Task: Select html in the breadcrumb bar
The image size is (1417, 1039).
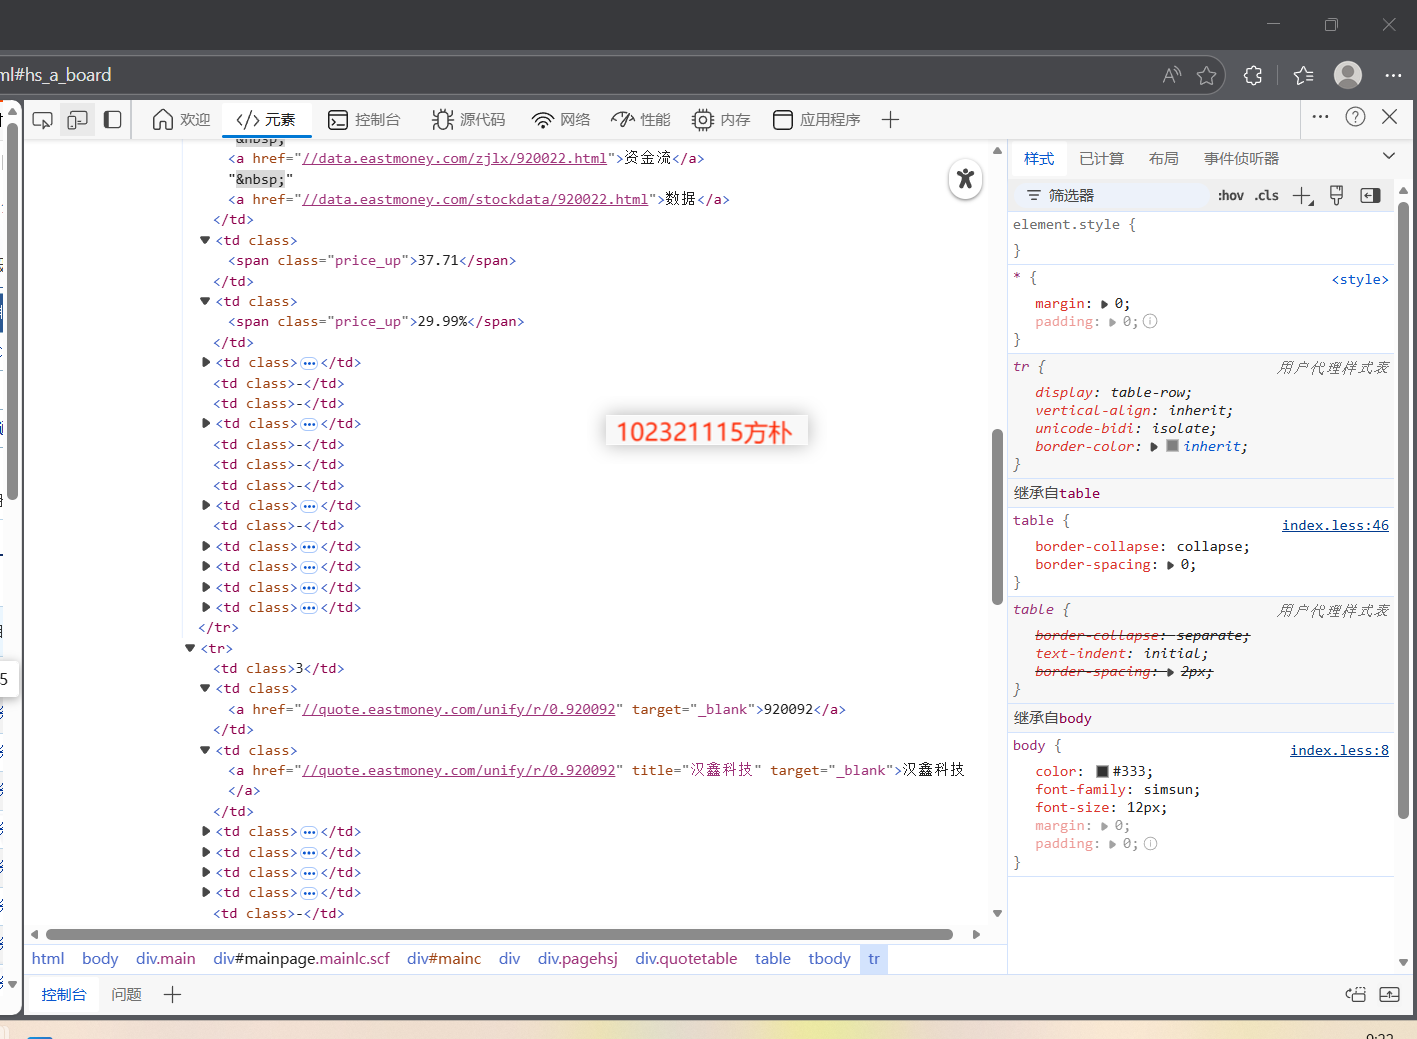Action: point(48,958)
